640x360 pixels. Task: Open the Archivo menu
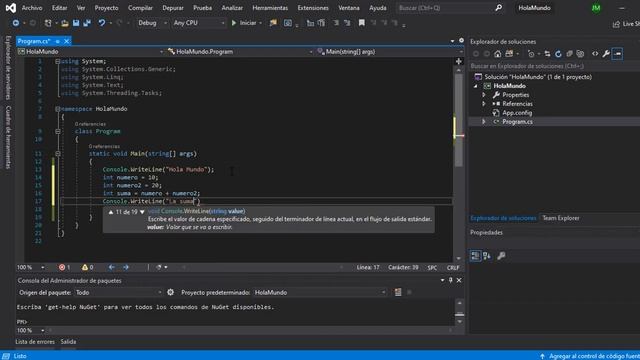point(32,8)
